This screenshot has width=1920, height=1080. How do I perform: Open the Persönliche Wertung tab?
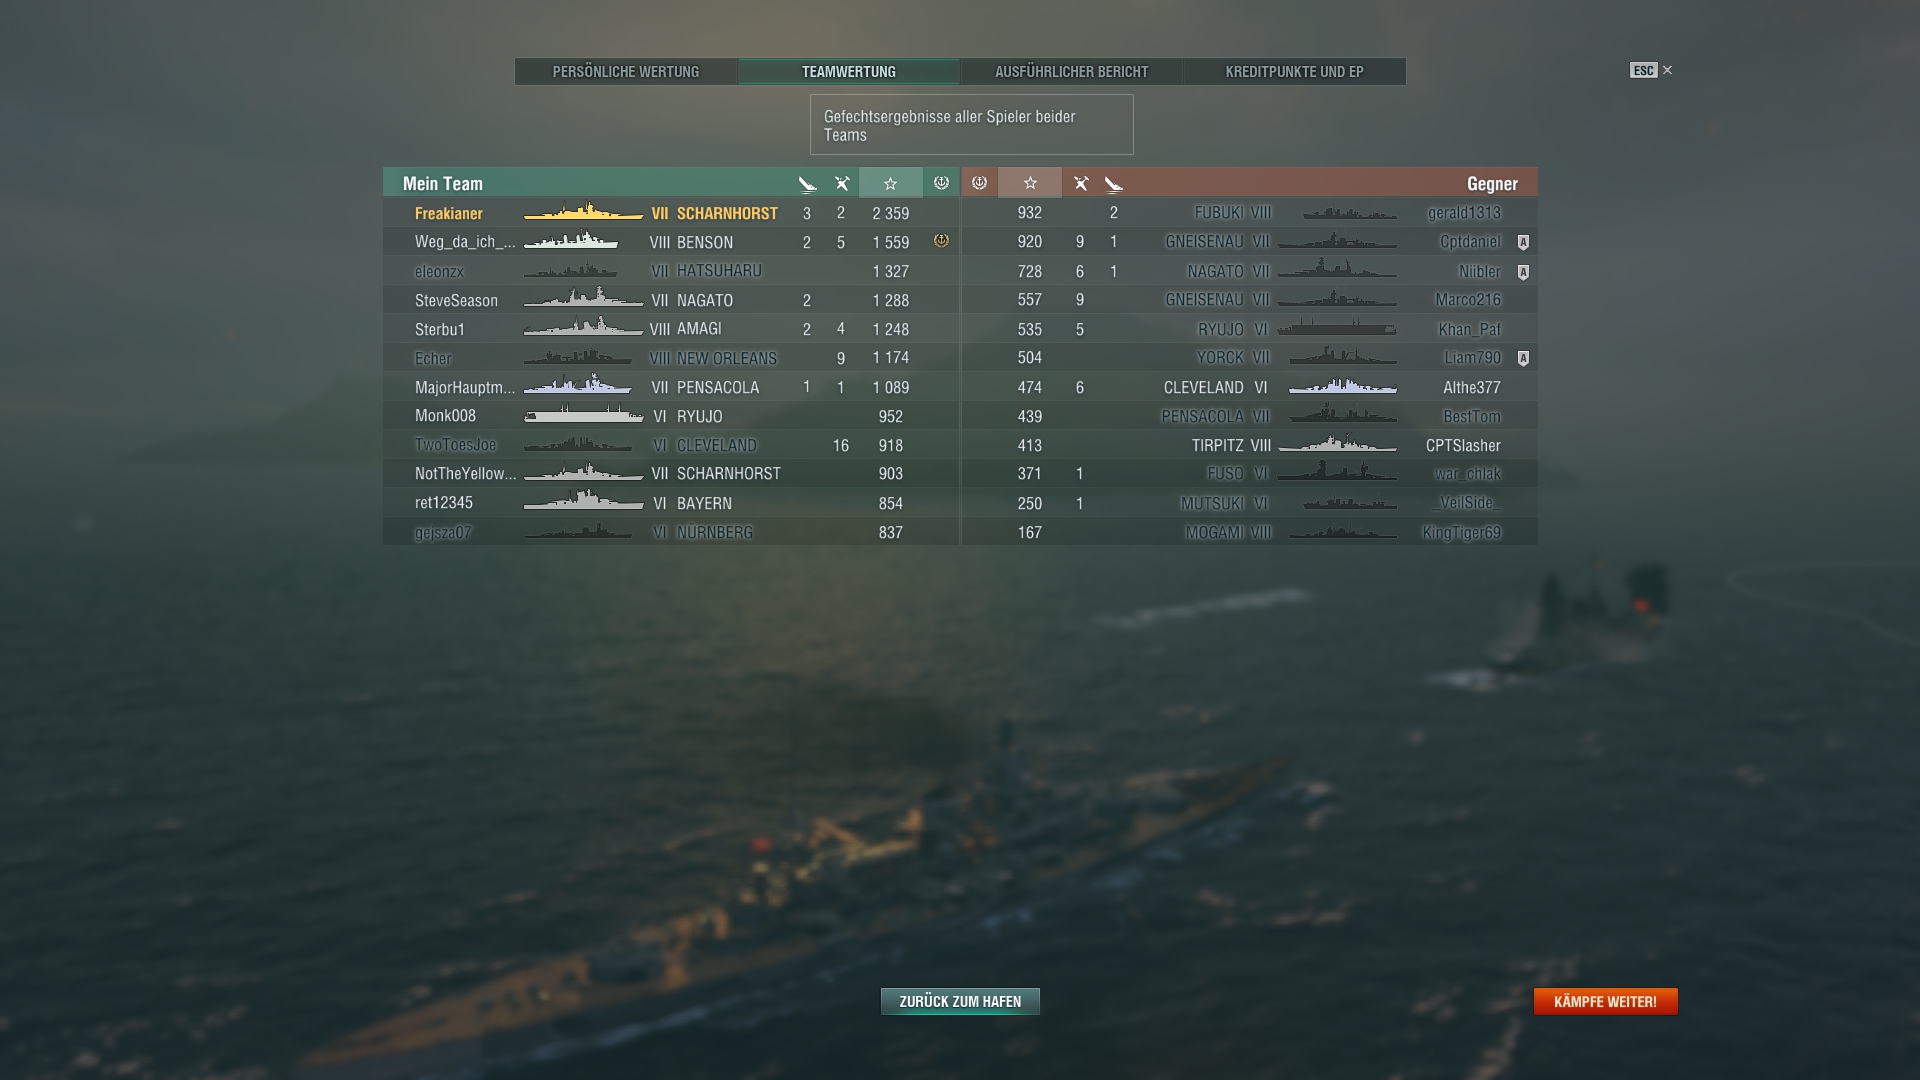tap(626, 71)
